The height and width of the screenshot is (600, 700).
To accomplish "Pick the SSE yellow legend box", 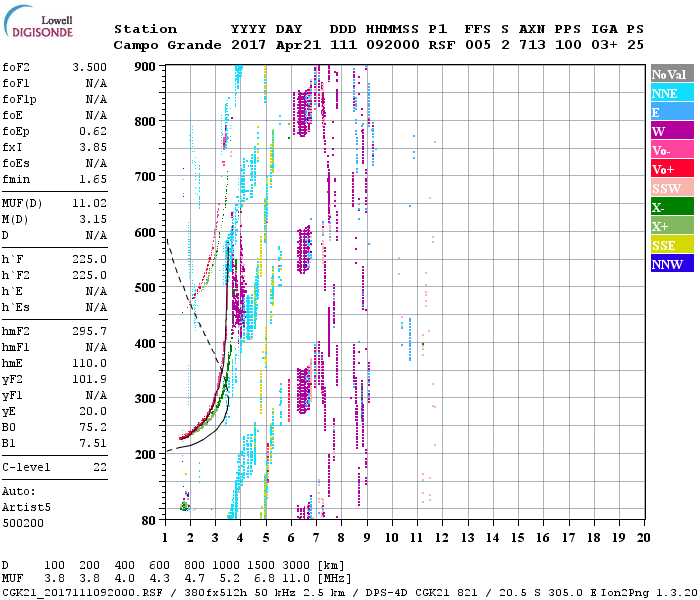I will tap(671, 245).
